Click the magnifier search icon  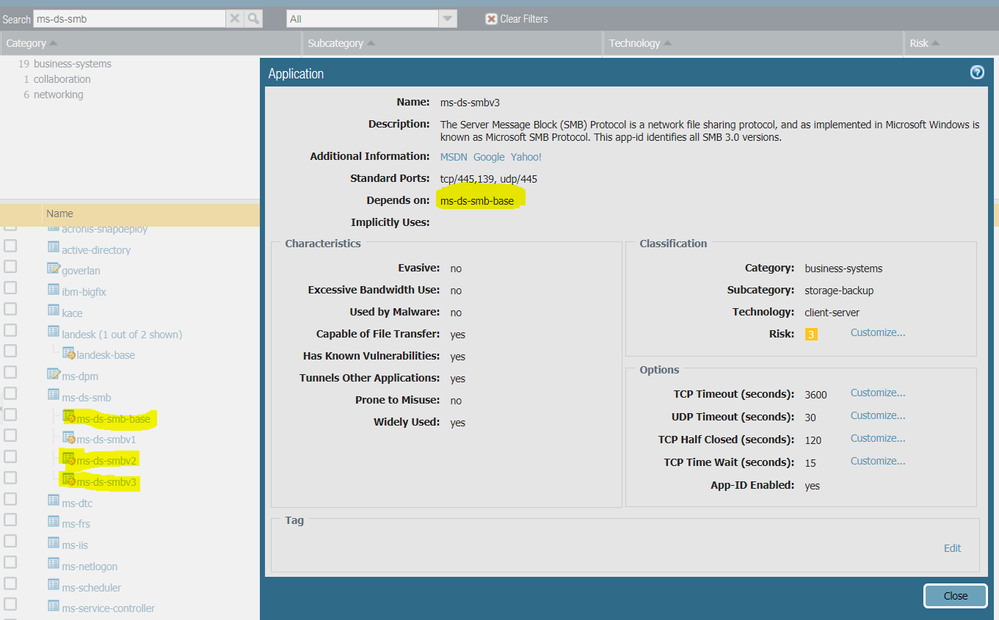pyautogui.click(x=254, y=19)
